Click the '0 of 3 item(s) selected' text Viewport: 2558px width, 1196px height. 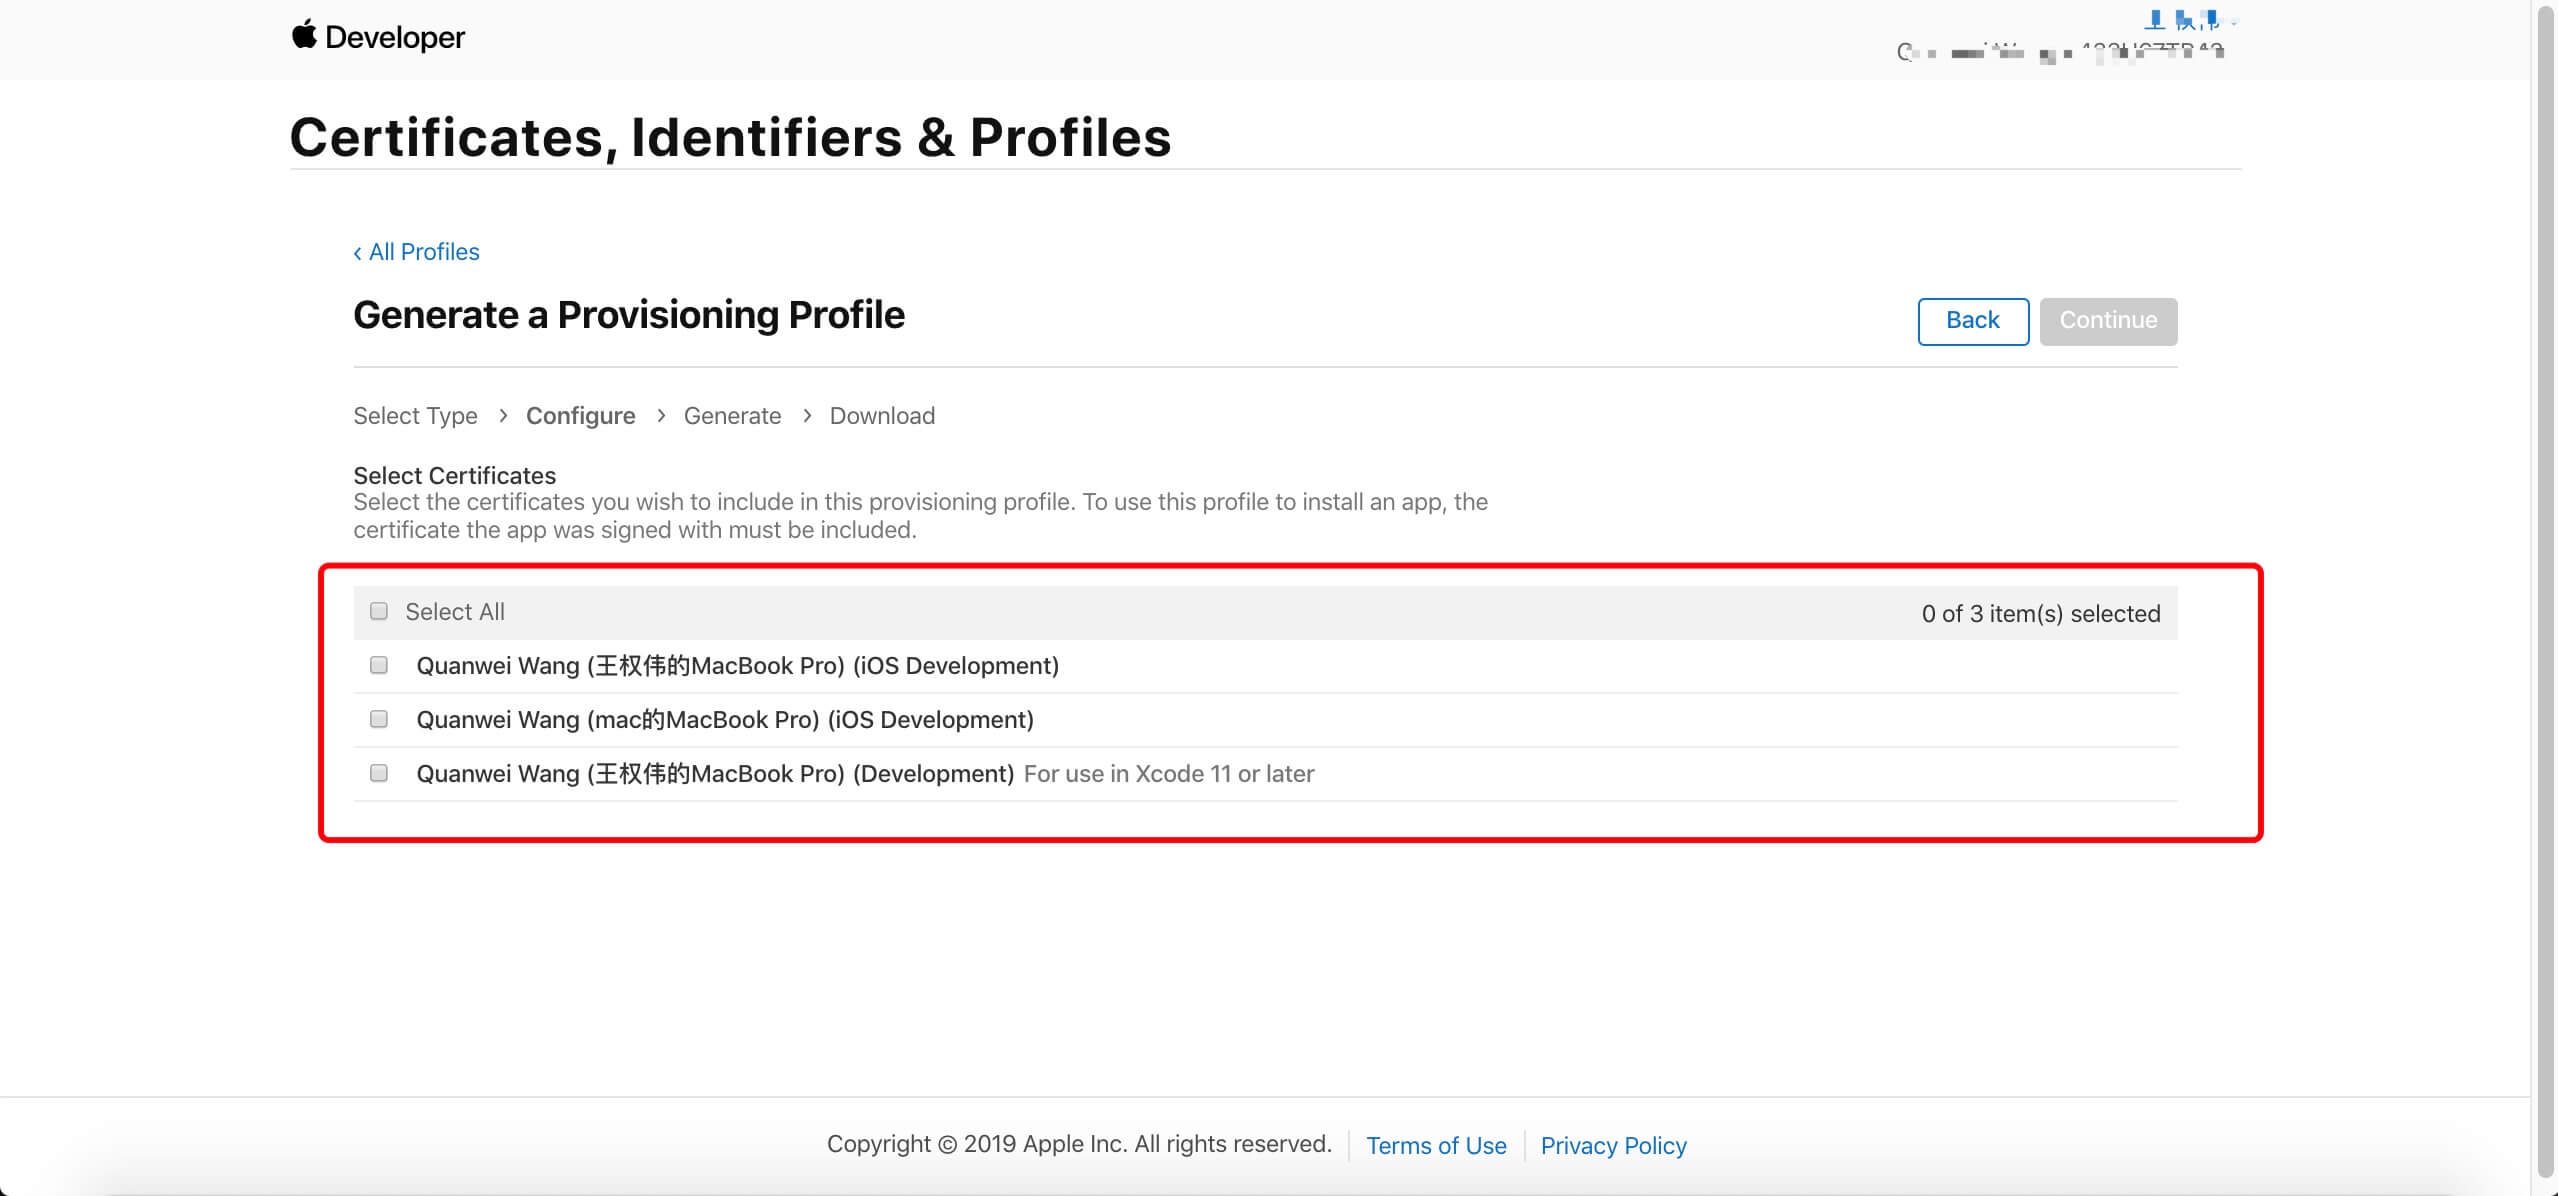coord(2040,613)
